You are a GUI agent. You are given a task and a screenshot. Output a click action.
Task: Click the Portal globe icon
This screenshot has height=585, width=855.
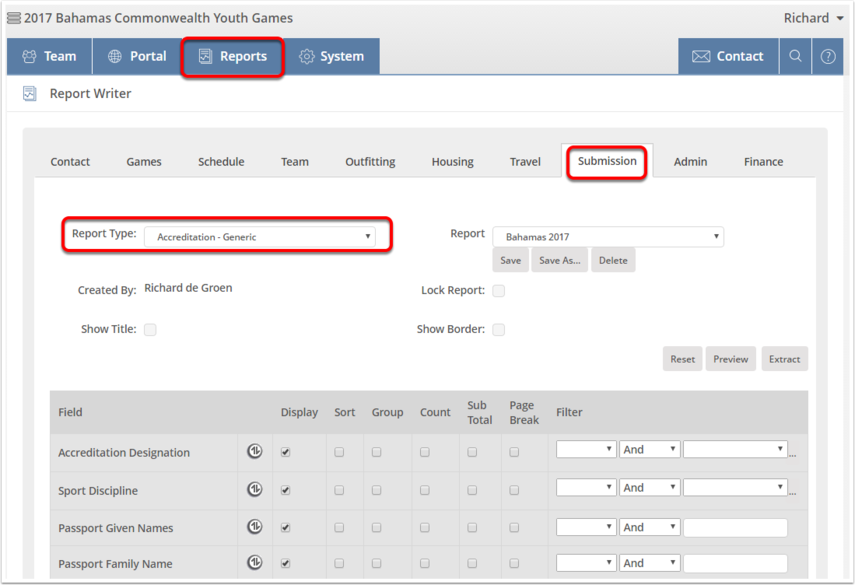(x=113, y=56)
